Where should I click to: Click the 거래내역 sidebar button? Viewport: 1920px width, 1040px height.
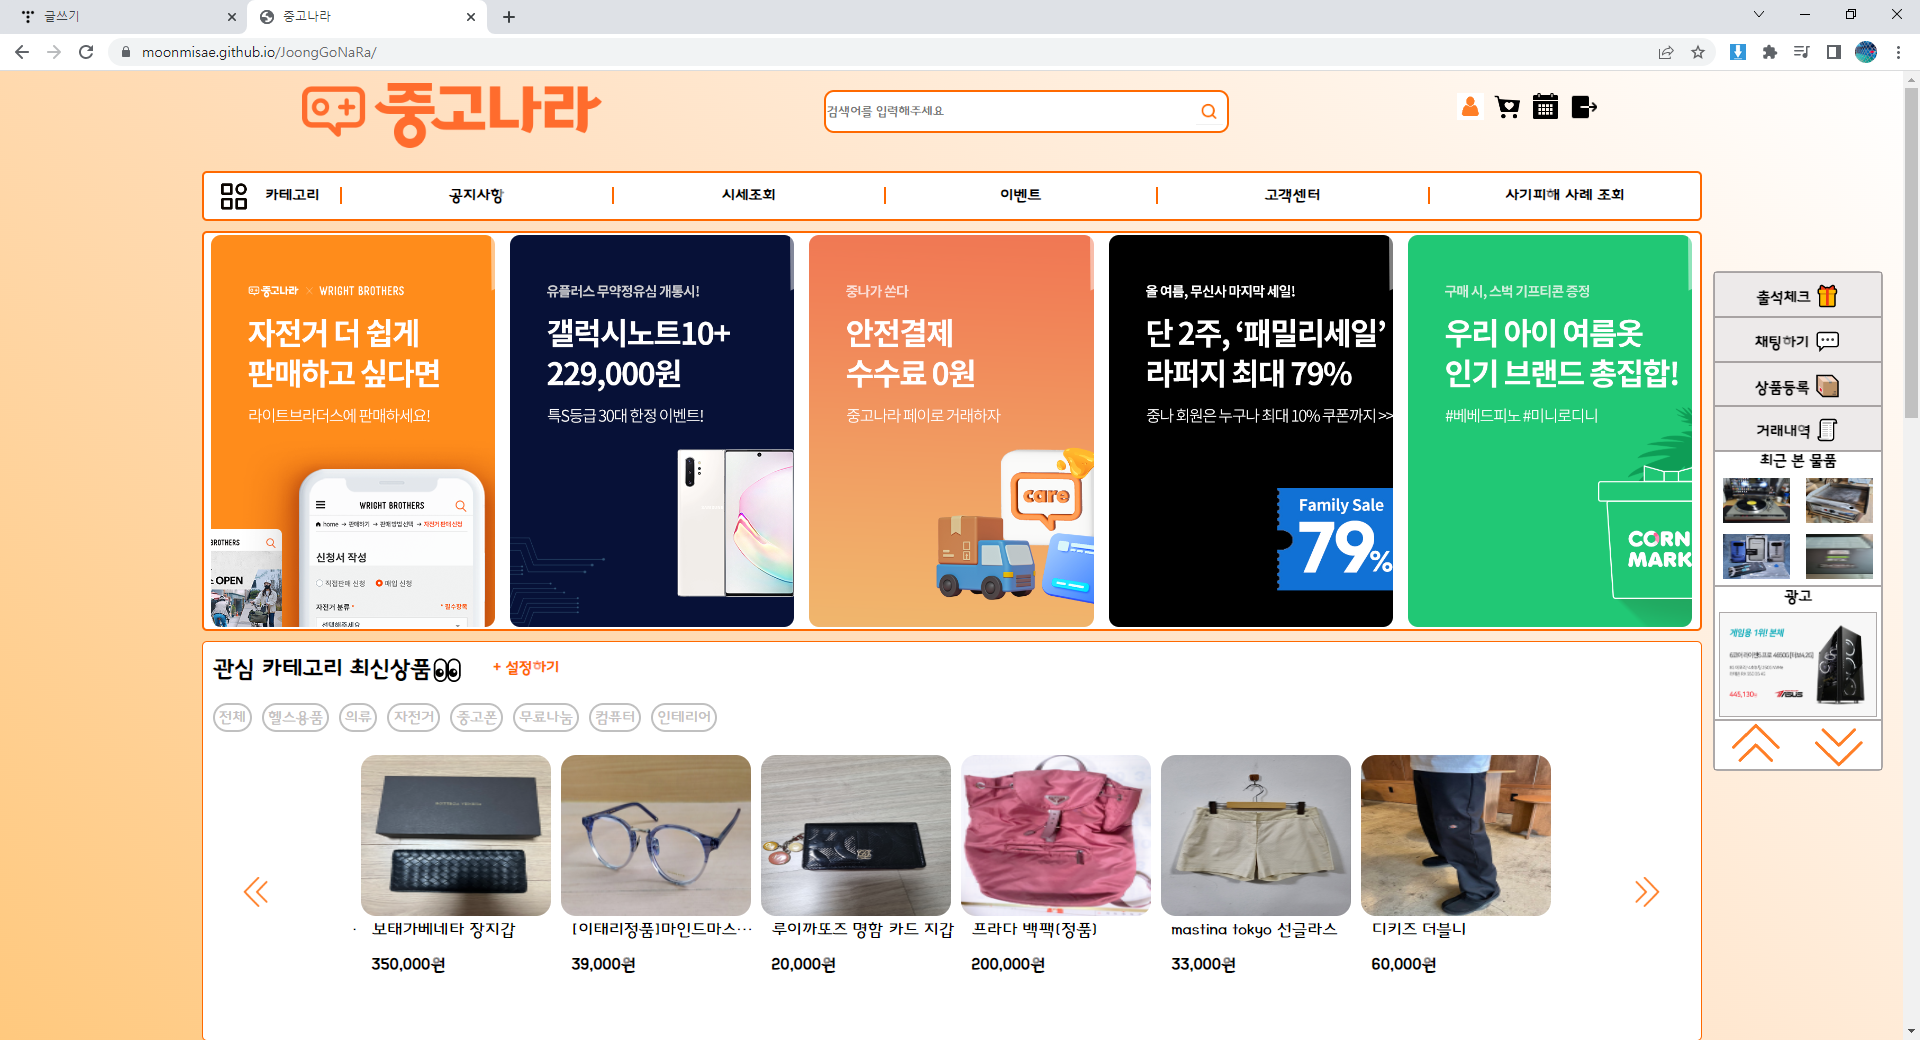1797,430
